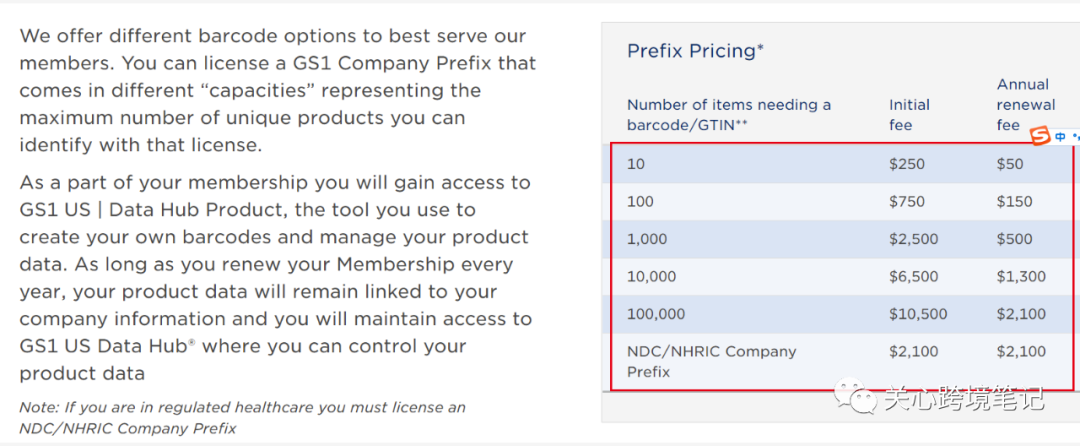Click the Sogou punctuation mode icon
Screen dimensions: 1080x446
click(1076, 137)
